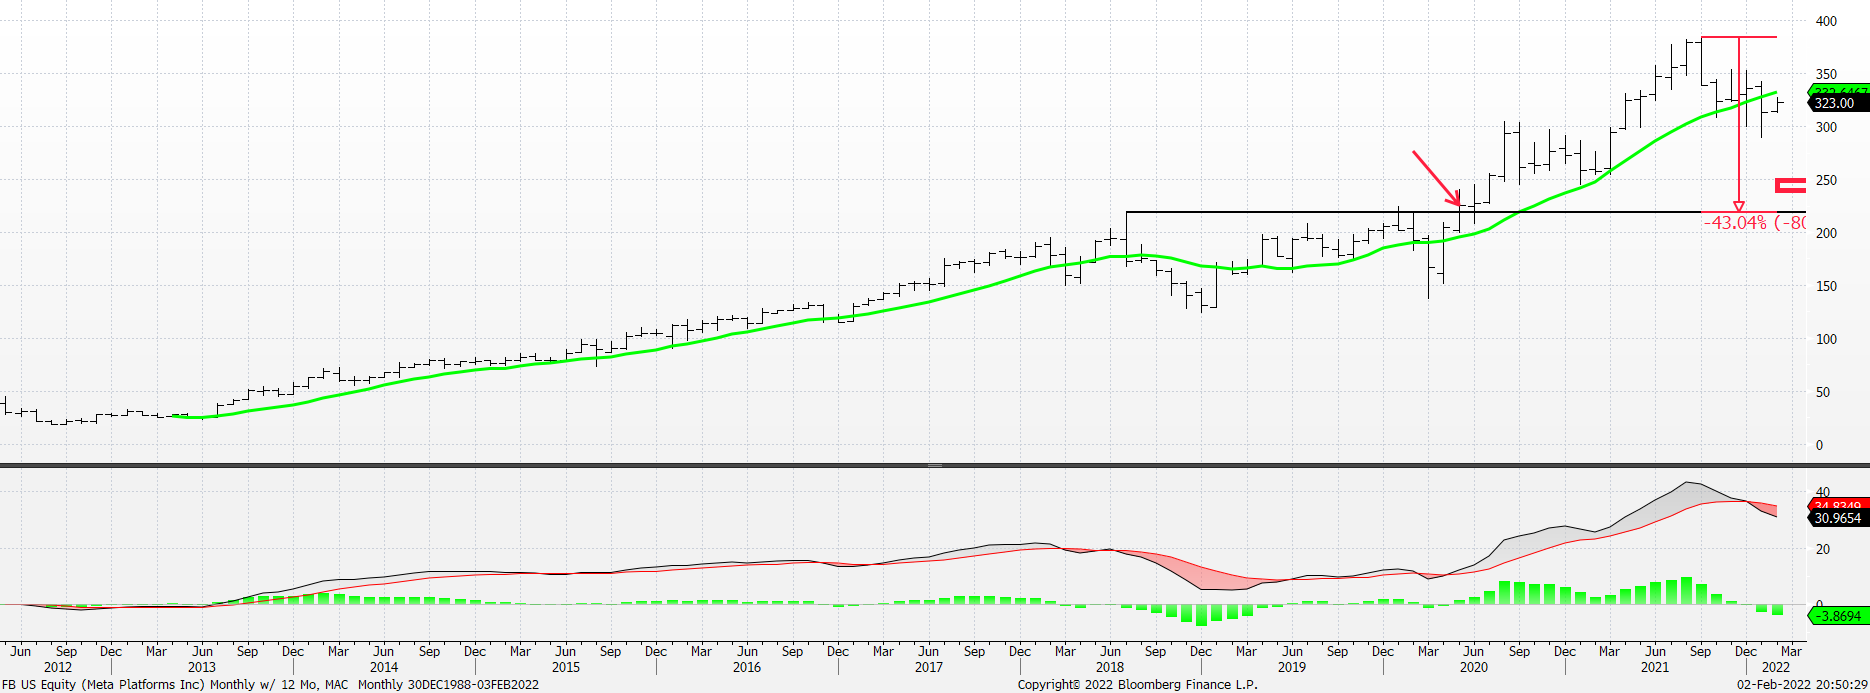Click the 2020 year label on time axis
The width and height of the screenshot is (1870, 693).
point(1474,667)
